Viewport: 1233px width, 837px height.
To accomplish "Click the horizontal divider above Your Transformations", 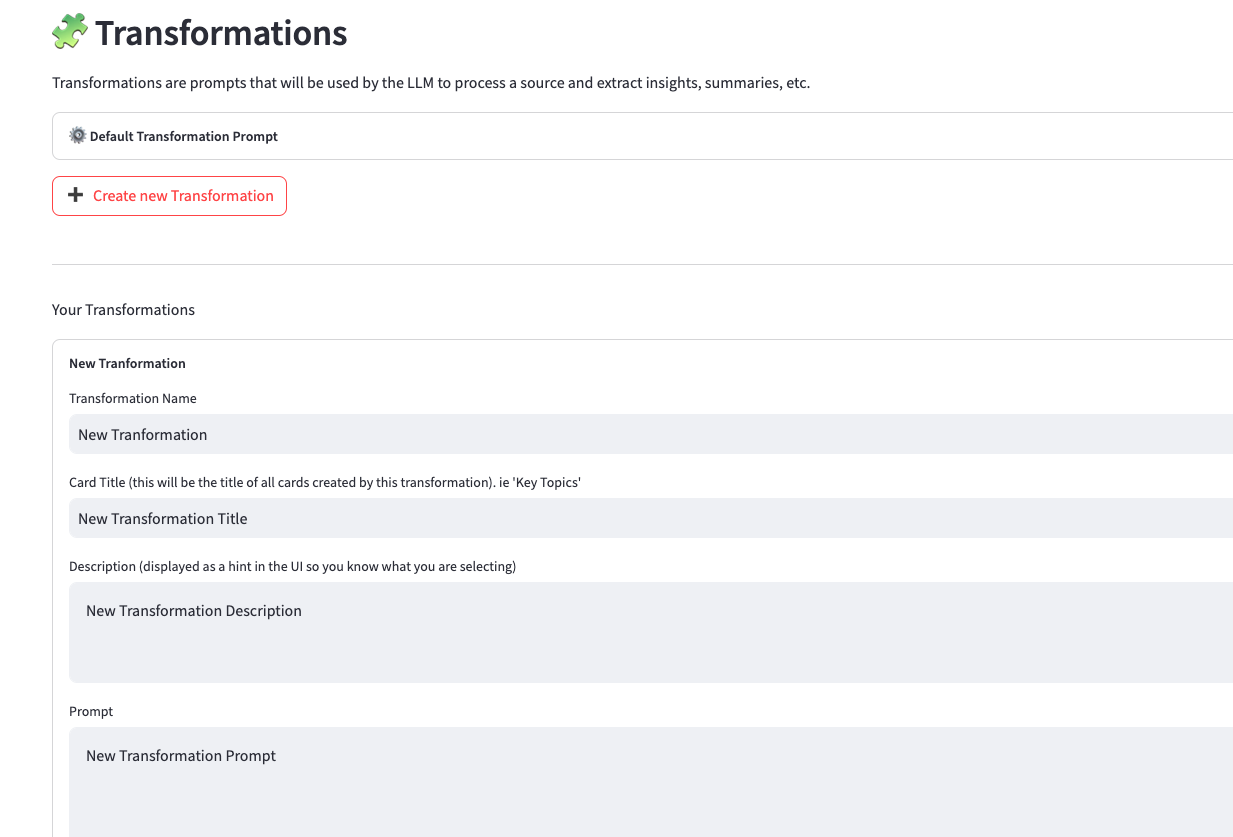I will click(640, 264).
